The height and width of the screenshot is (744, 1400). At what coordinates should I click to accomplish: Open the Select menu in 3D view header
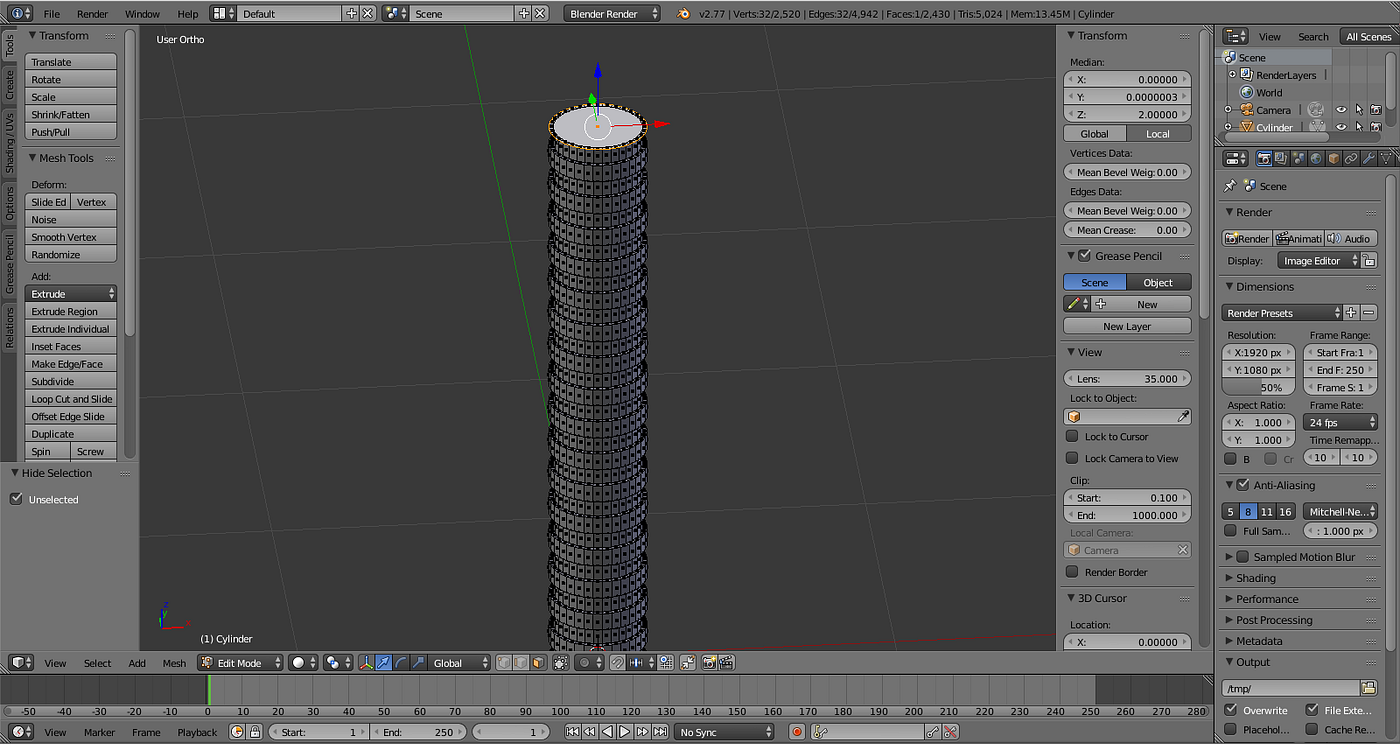click(98, 663)
